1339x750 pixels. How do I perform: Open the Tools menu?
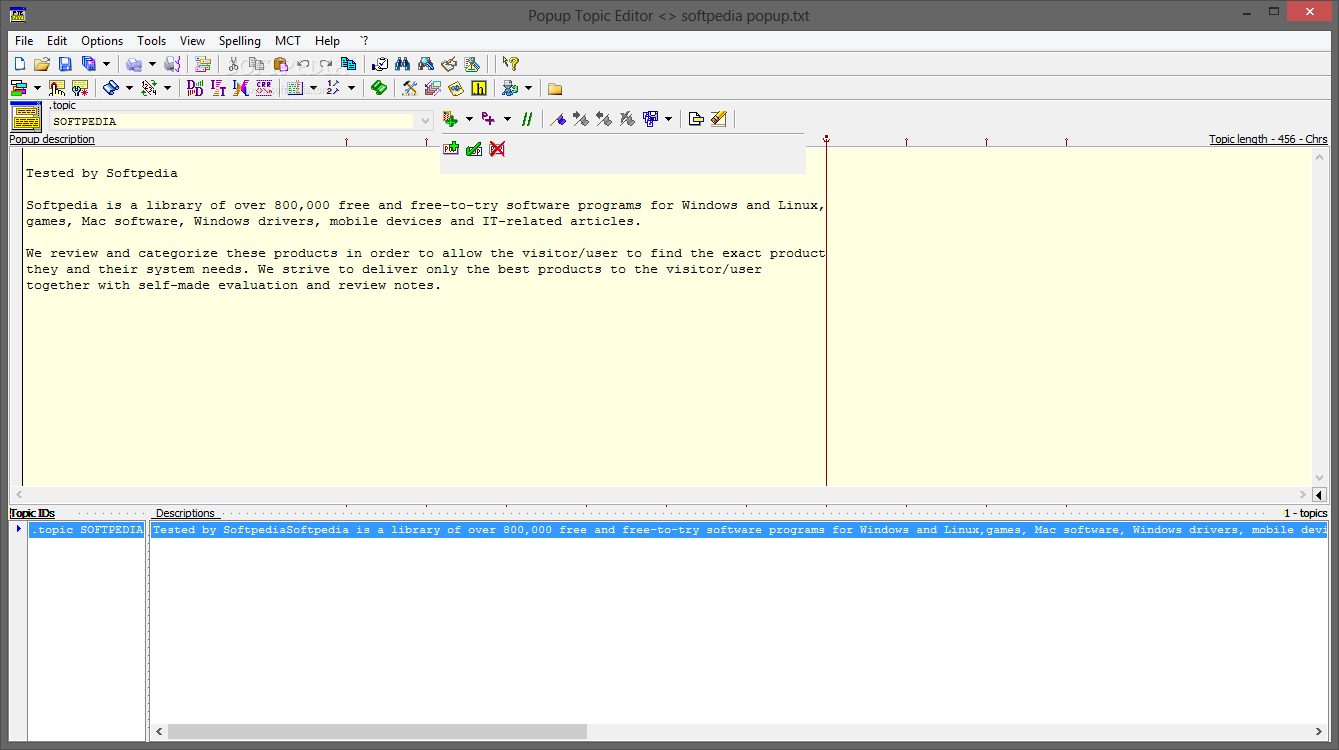point(152,41)
